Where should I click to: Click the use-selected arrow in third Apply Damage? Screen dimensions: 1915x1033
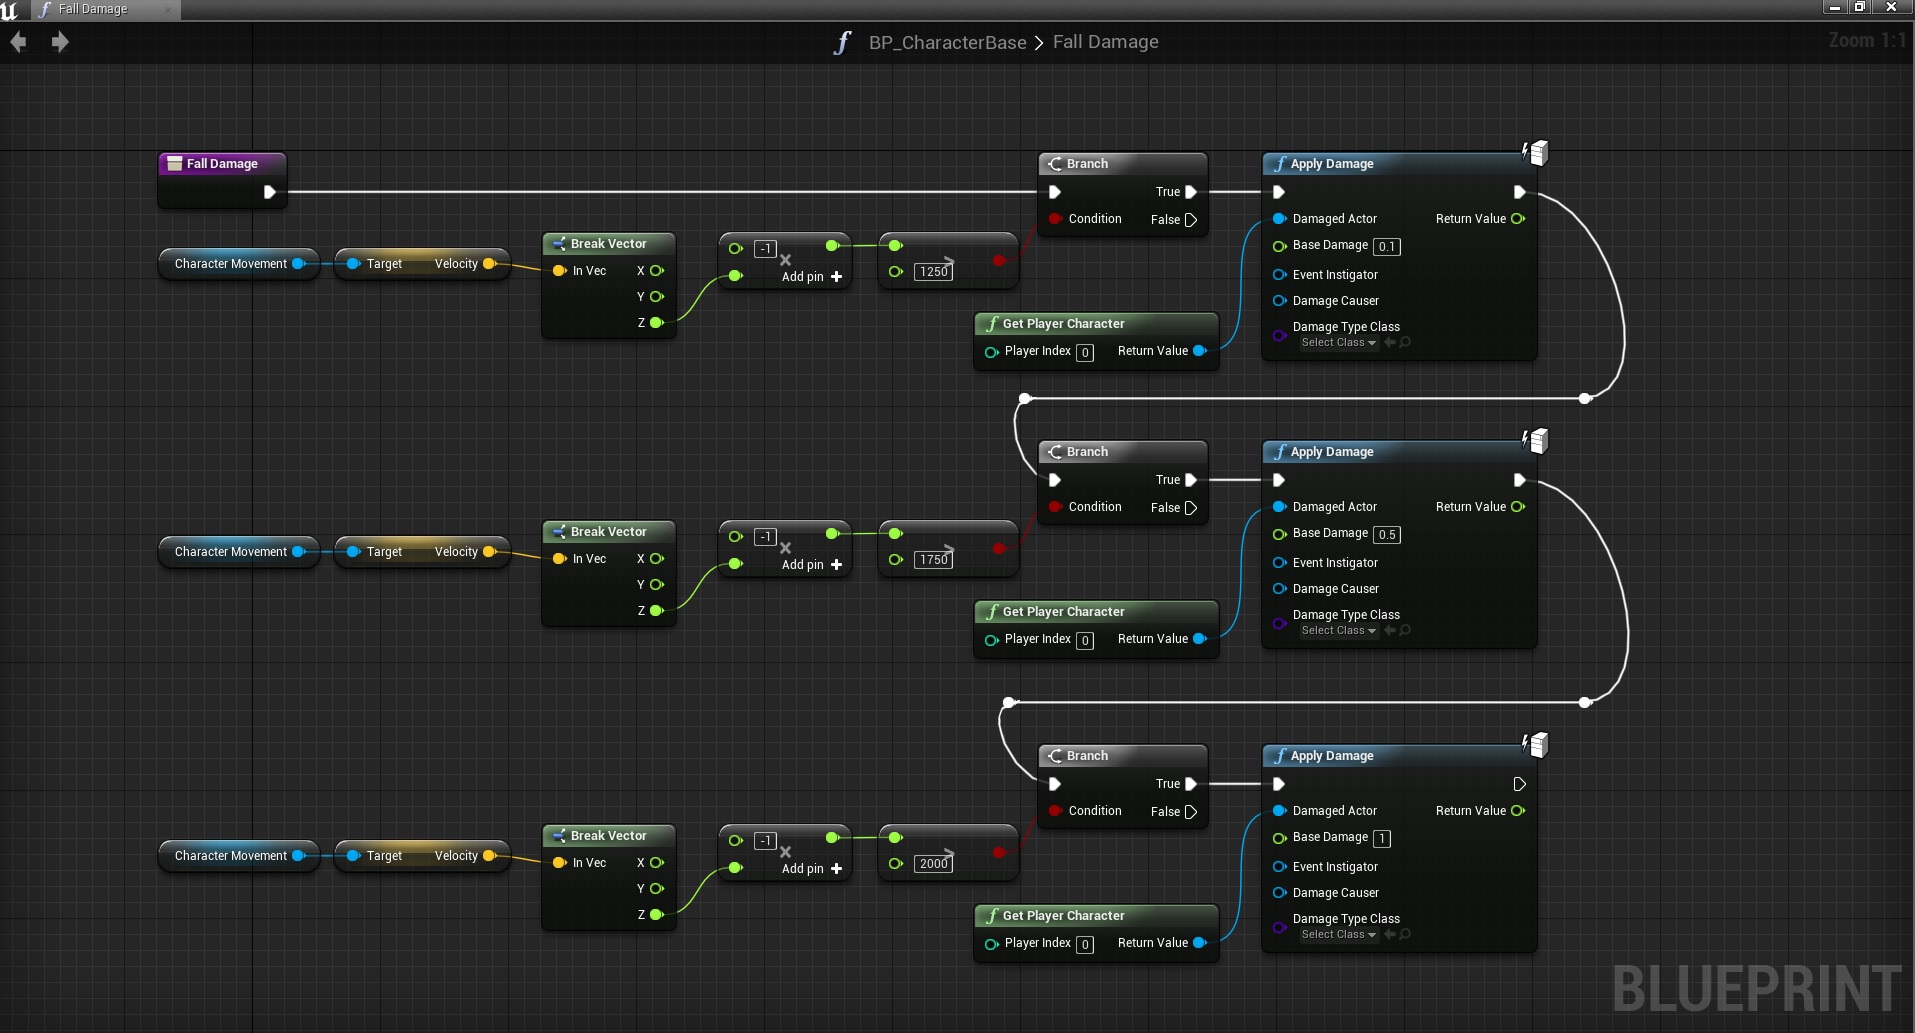click(x=1390, y=935)
